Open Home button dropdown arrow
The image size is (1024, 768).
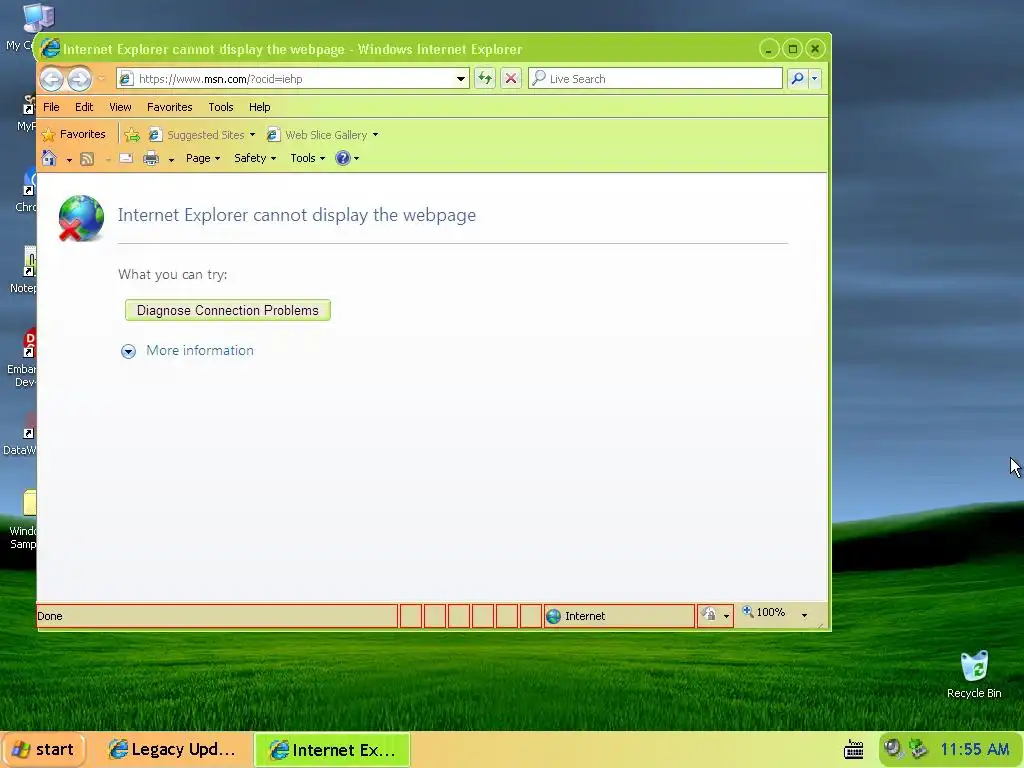(x=69, y=159)
